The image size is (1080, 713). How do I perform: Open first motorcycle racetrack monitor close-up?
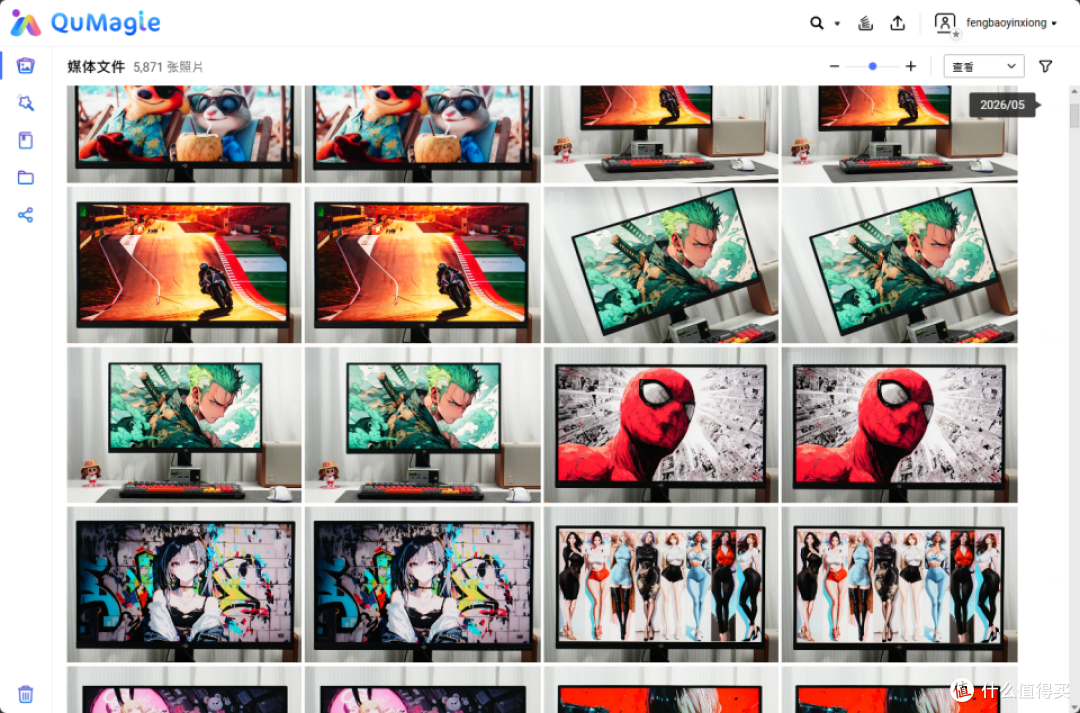(184, 265)
